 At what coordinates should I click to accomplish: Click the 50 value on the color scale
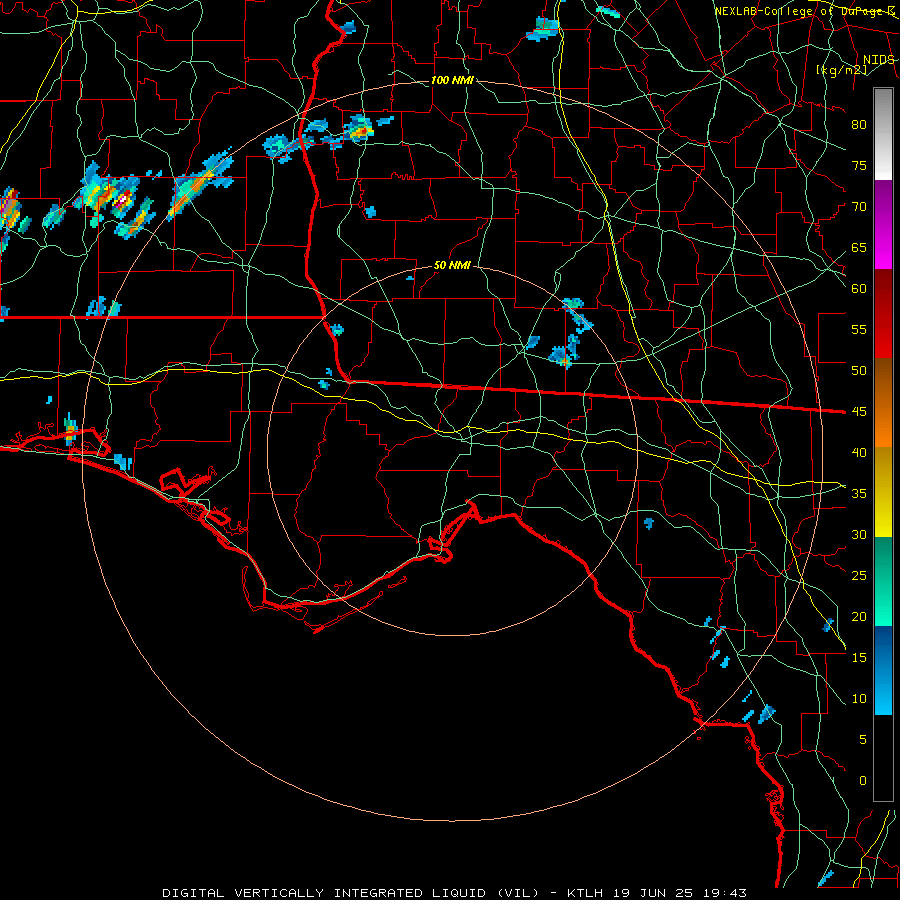[x=859, y=371]
